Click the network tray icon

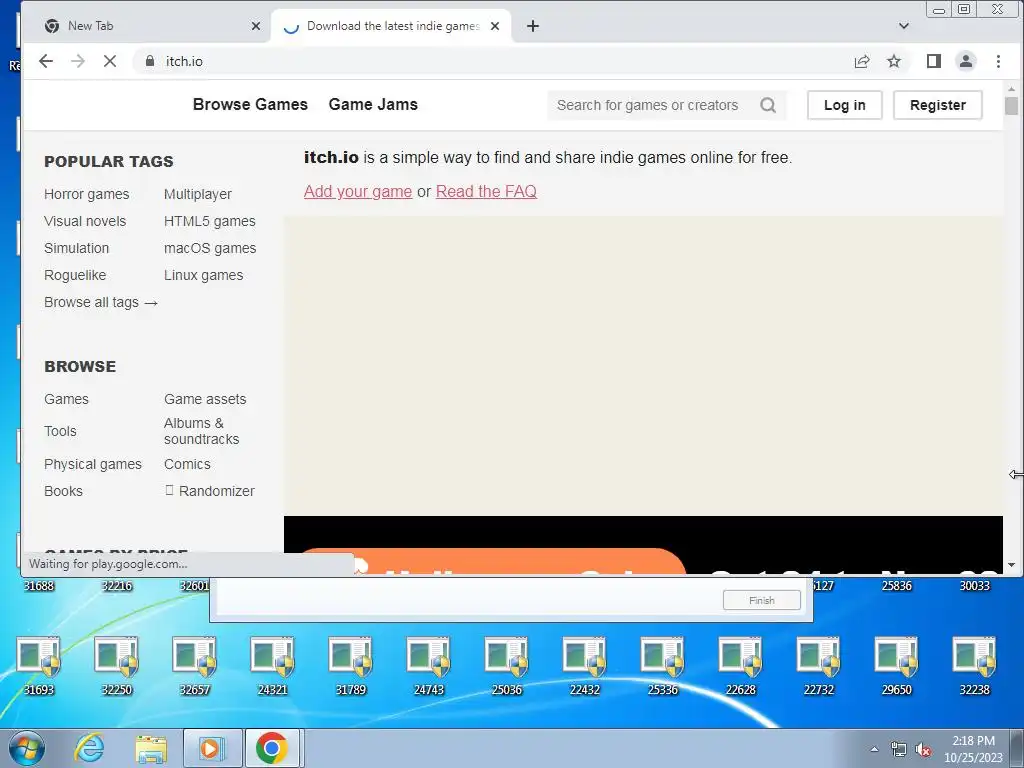click(899, 750)
